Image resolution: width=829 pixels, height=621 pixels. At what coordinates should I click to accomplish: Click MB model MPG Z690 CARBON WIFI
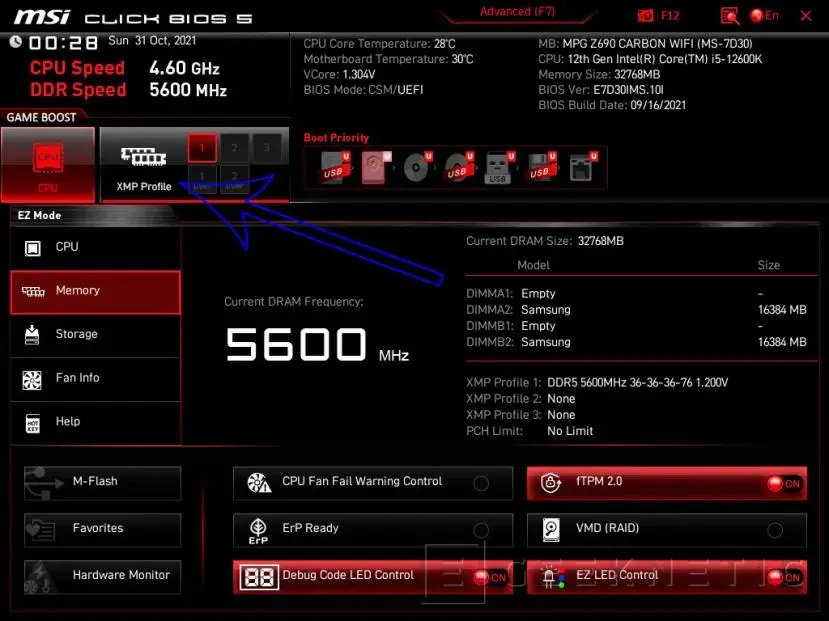coord(645,44)
